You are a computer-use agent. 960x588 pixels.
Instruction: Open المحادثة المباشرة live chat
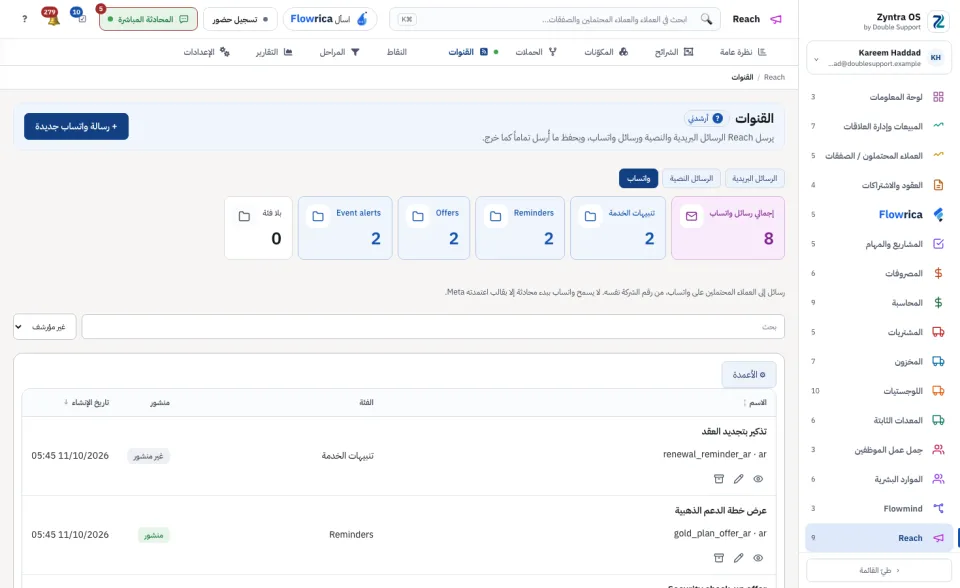(148, 19)
